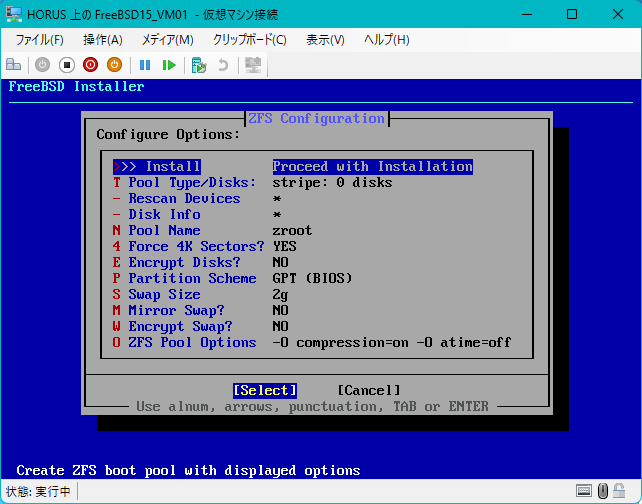Click the grey Start VM power icon
This screenshot has height=504, width=642.
[x=42, y=65]
